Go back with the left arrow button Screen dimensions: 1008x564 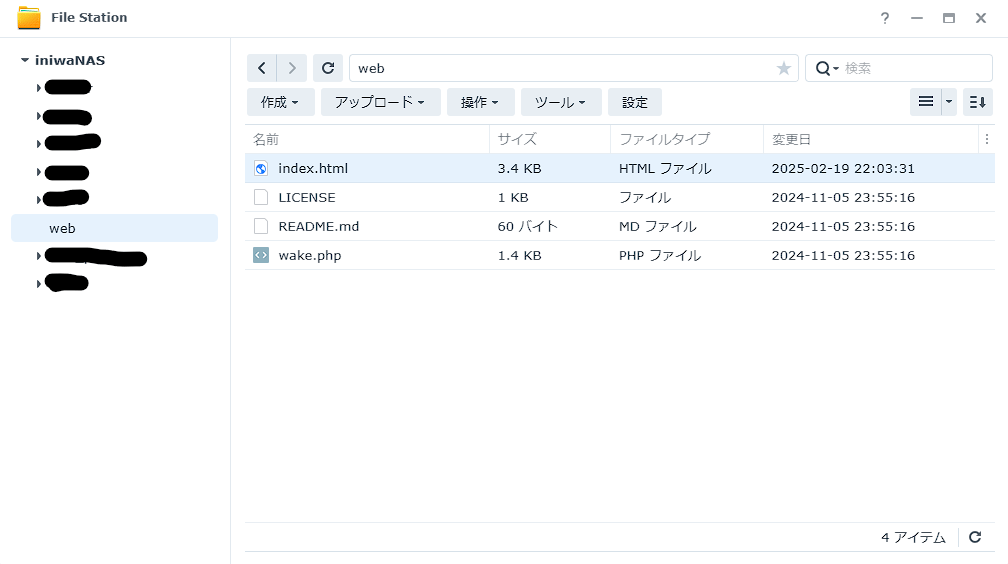pos(262,68)
